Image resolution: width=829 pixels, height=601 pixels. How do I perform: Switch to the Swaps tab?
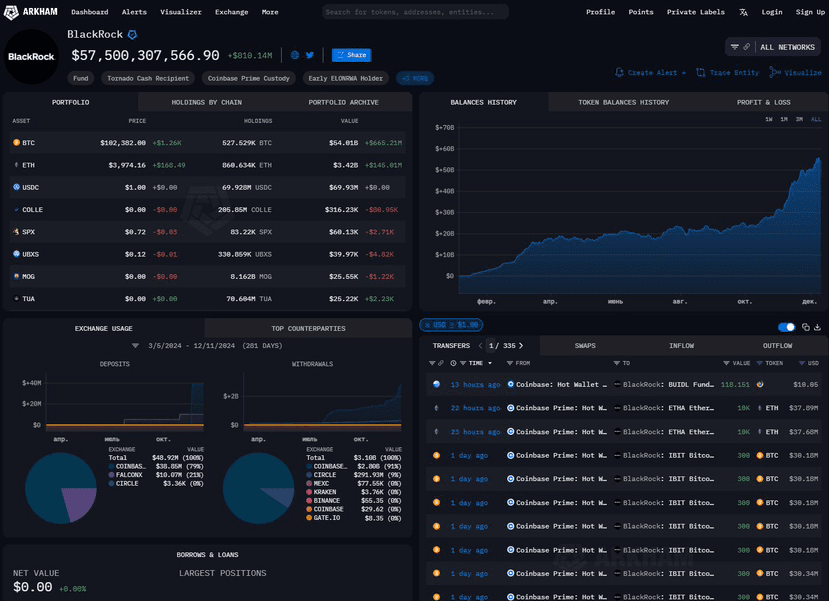coord(585,346)
